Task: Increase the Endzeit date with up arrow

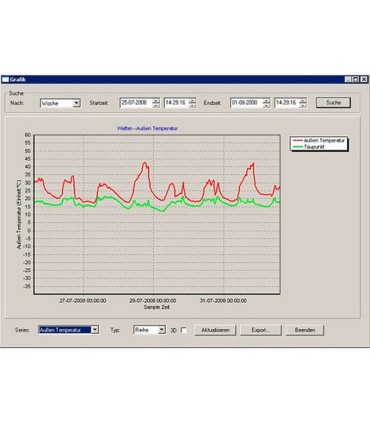Action: (x=266, y=100)
